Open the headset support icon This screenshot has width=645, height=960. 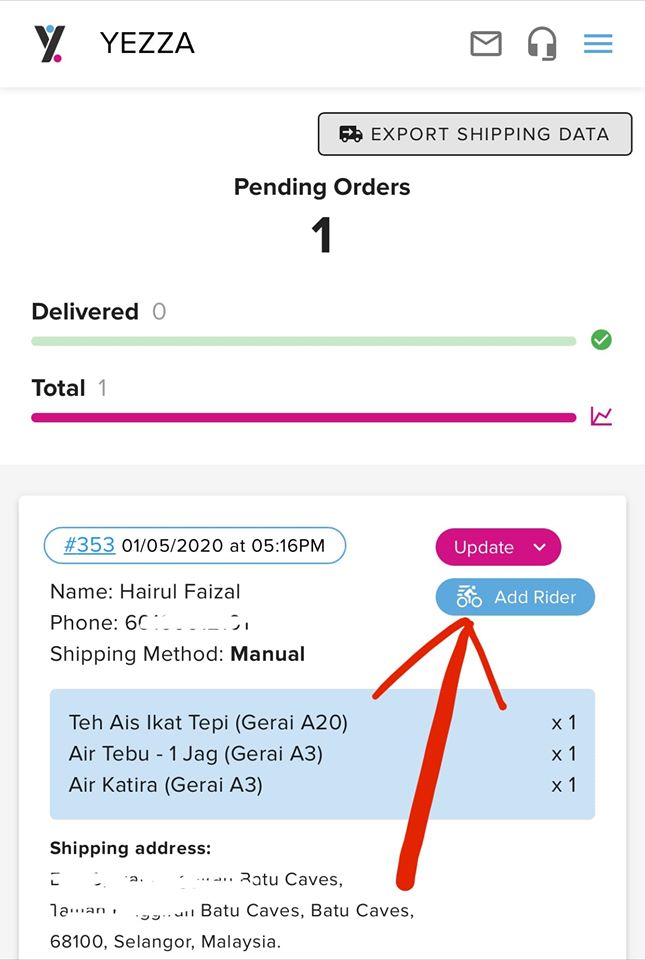click(542, 43)
